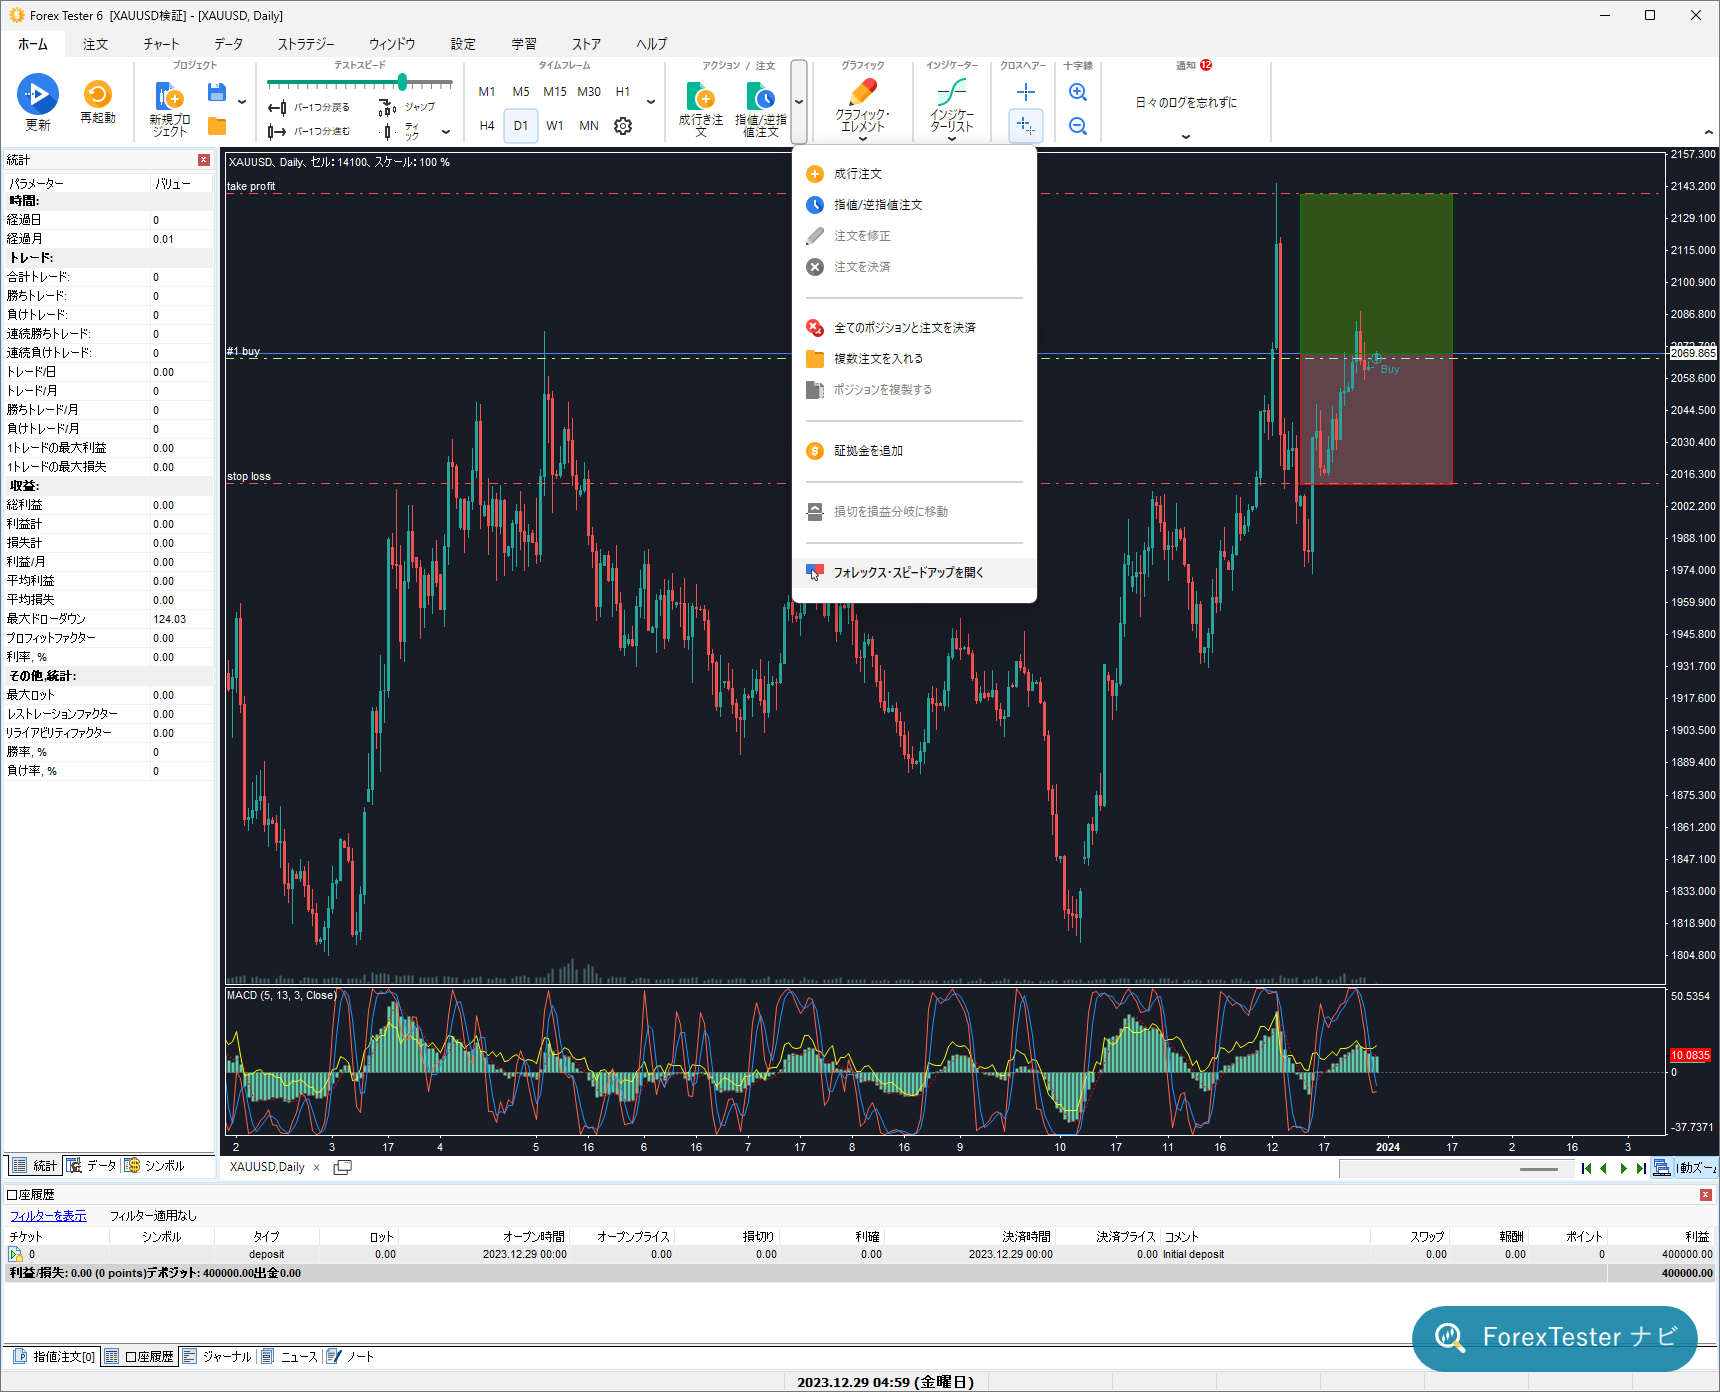Click detach chart window icon near tab
1720x1392 pixels.
click(x=342, y=1167)
